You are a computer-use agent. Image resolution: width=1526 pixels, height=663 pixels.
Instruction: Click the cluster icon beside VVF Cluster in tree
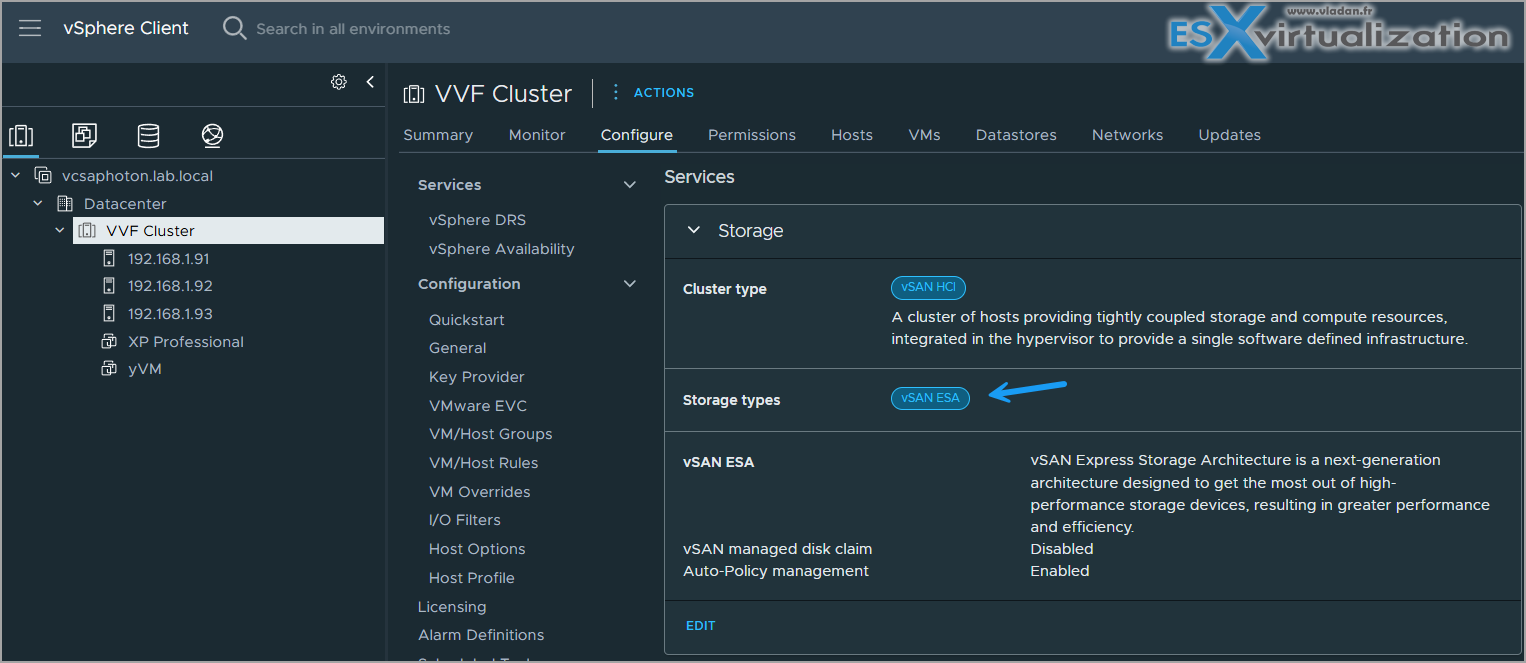click(x=87, y=231)
